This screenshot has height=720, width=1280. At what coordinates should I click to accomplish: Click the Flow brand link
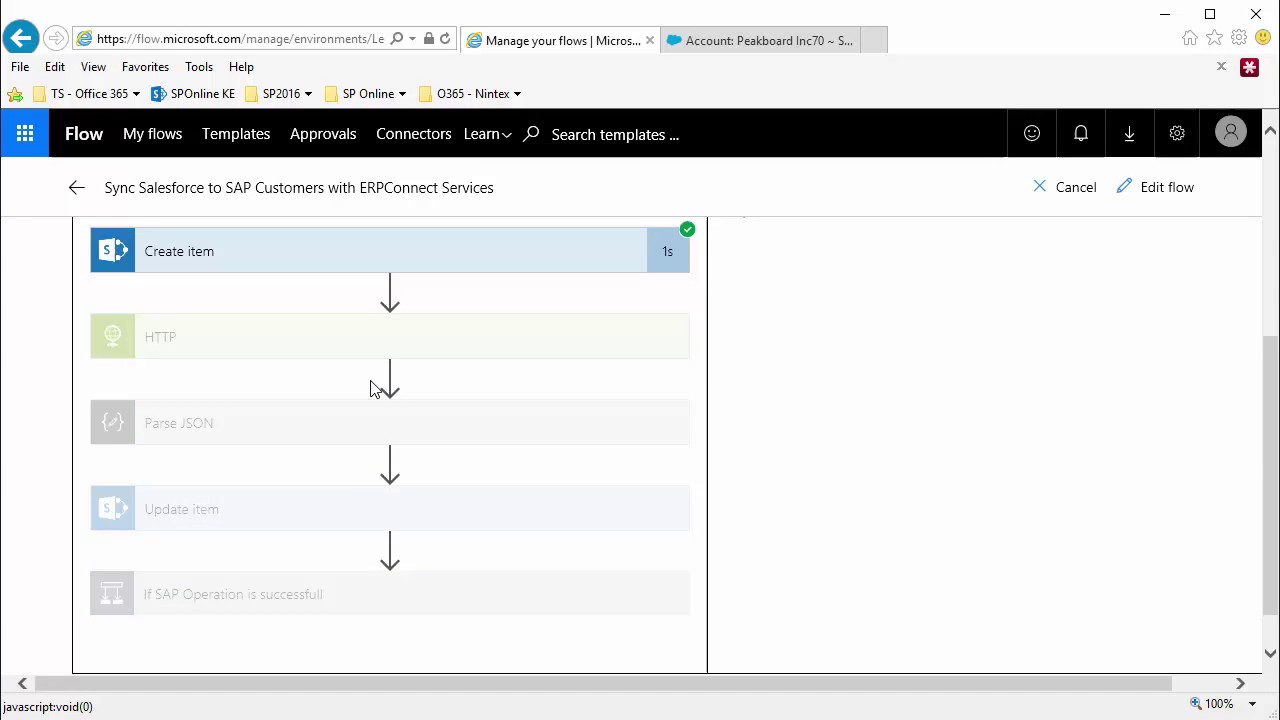tap(84, 134)
